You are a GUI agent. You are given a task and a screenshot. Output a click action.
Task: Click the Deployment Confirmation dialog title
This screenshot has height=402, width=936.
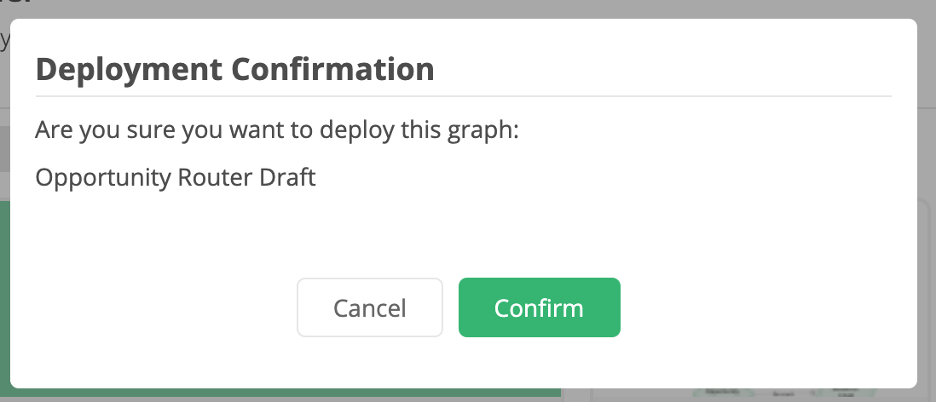[x=235, y=69]
